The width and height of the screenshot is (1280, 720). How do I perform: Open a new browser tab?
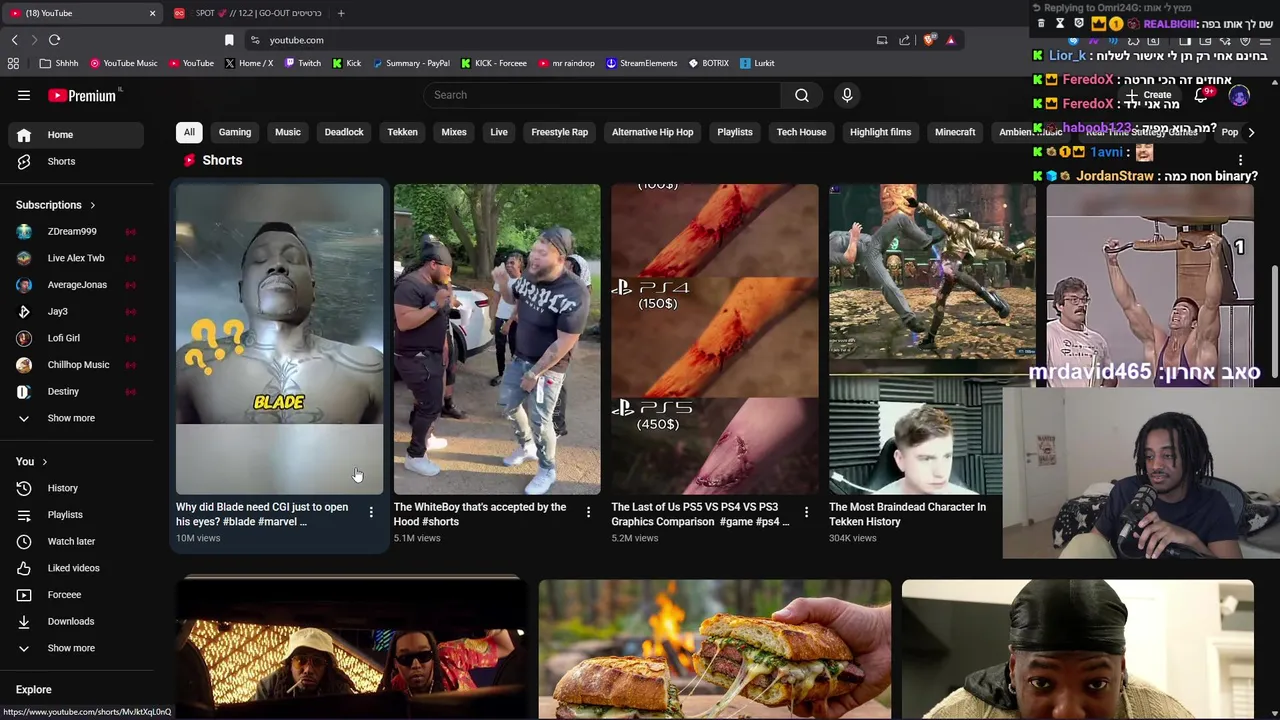(x=341, y=13)
